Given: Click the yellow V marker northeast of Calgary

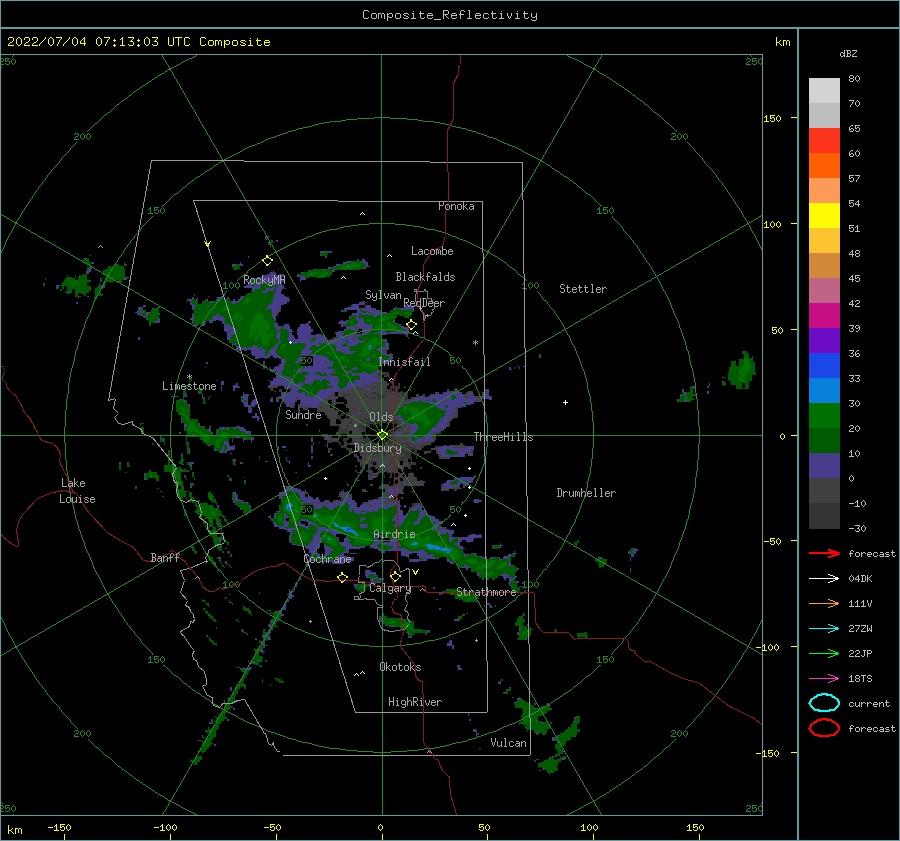Looking at the screenshot, I should [x=416, y=572].
